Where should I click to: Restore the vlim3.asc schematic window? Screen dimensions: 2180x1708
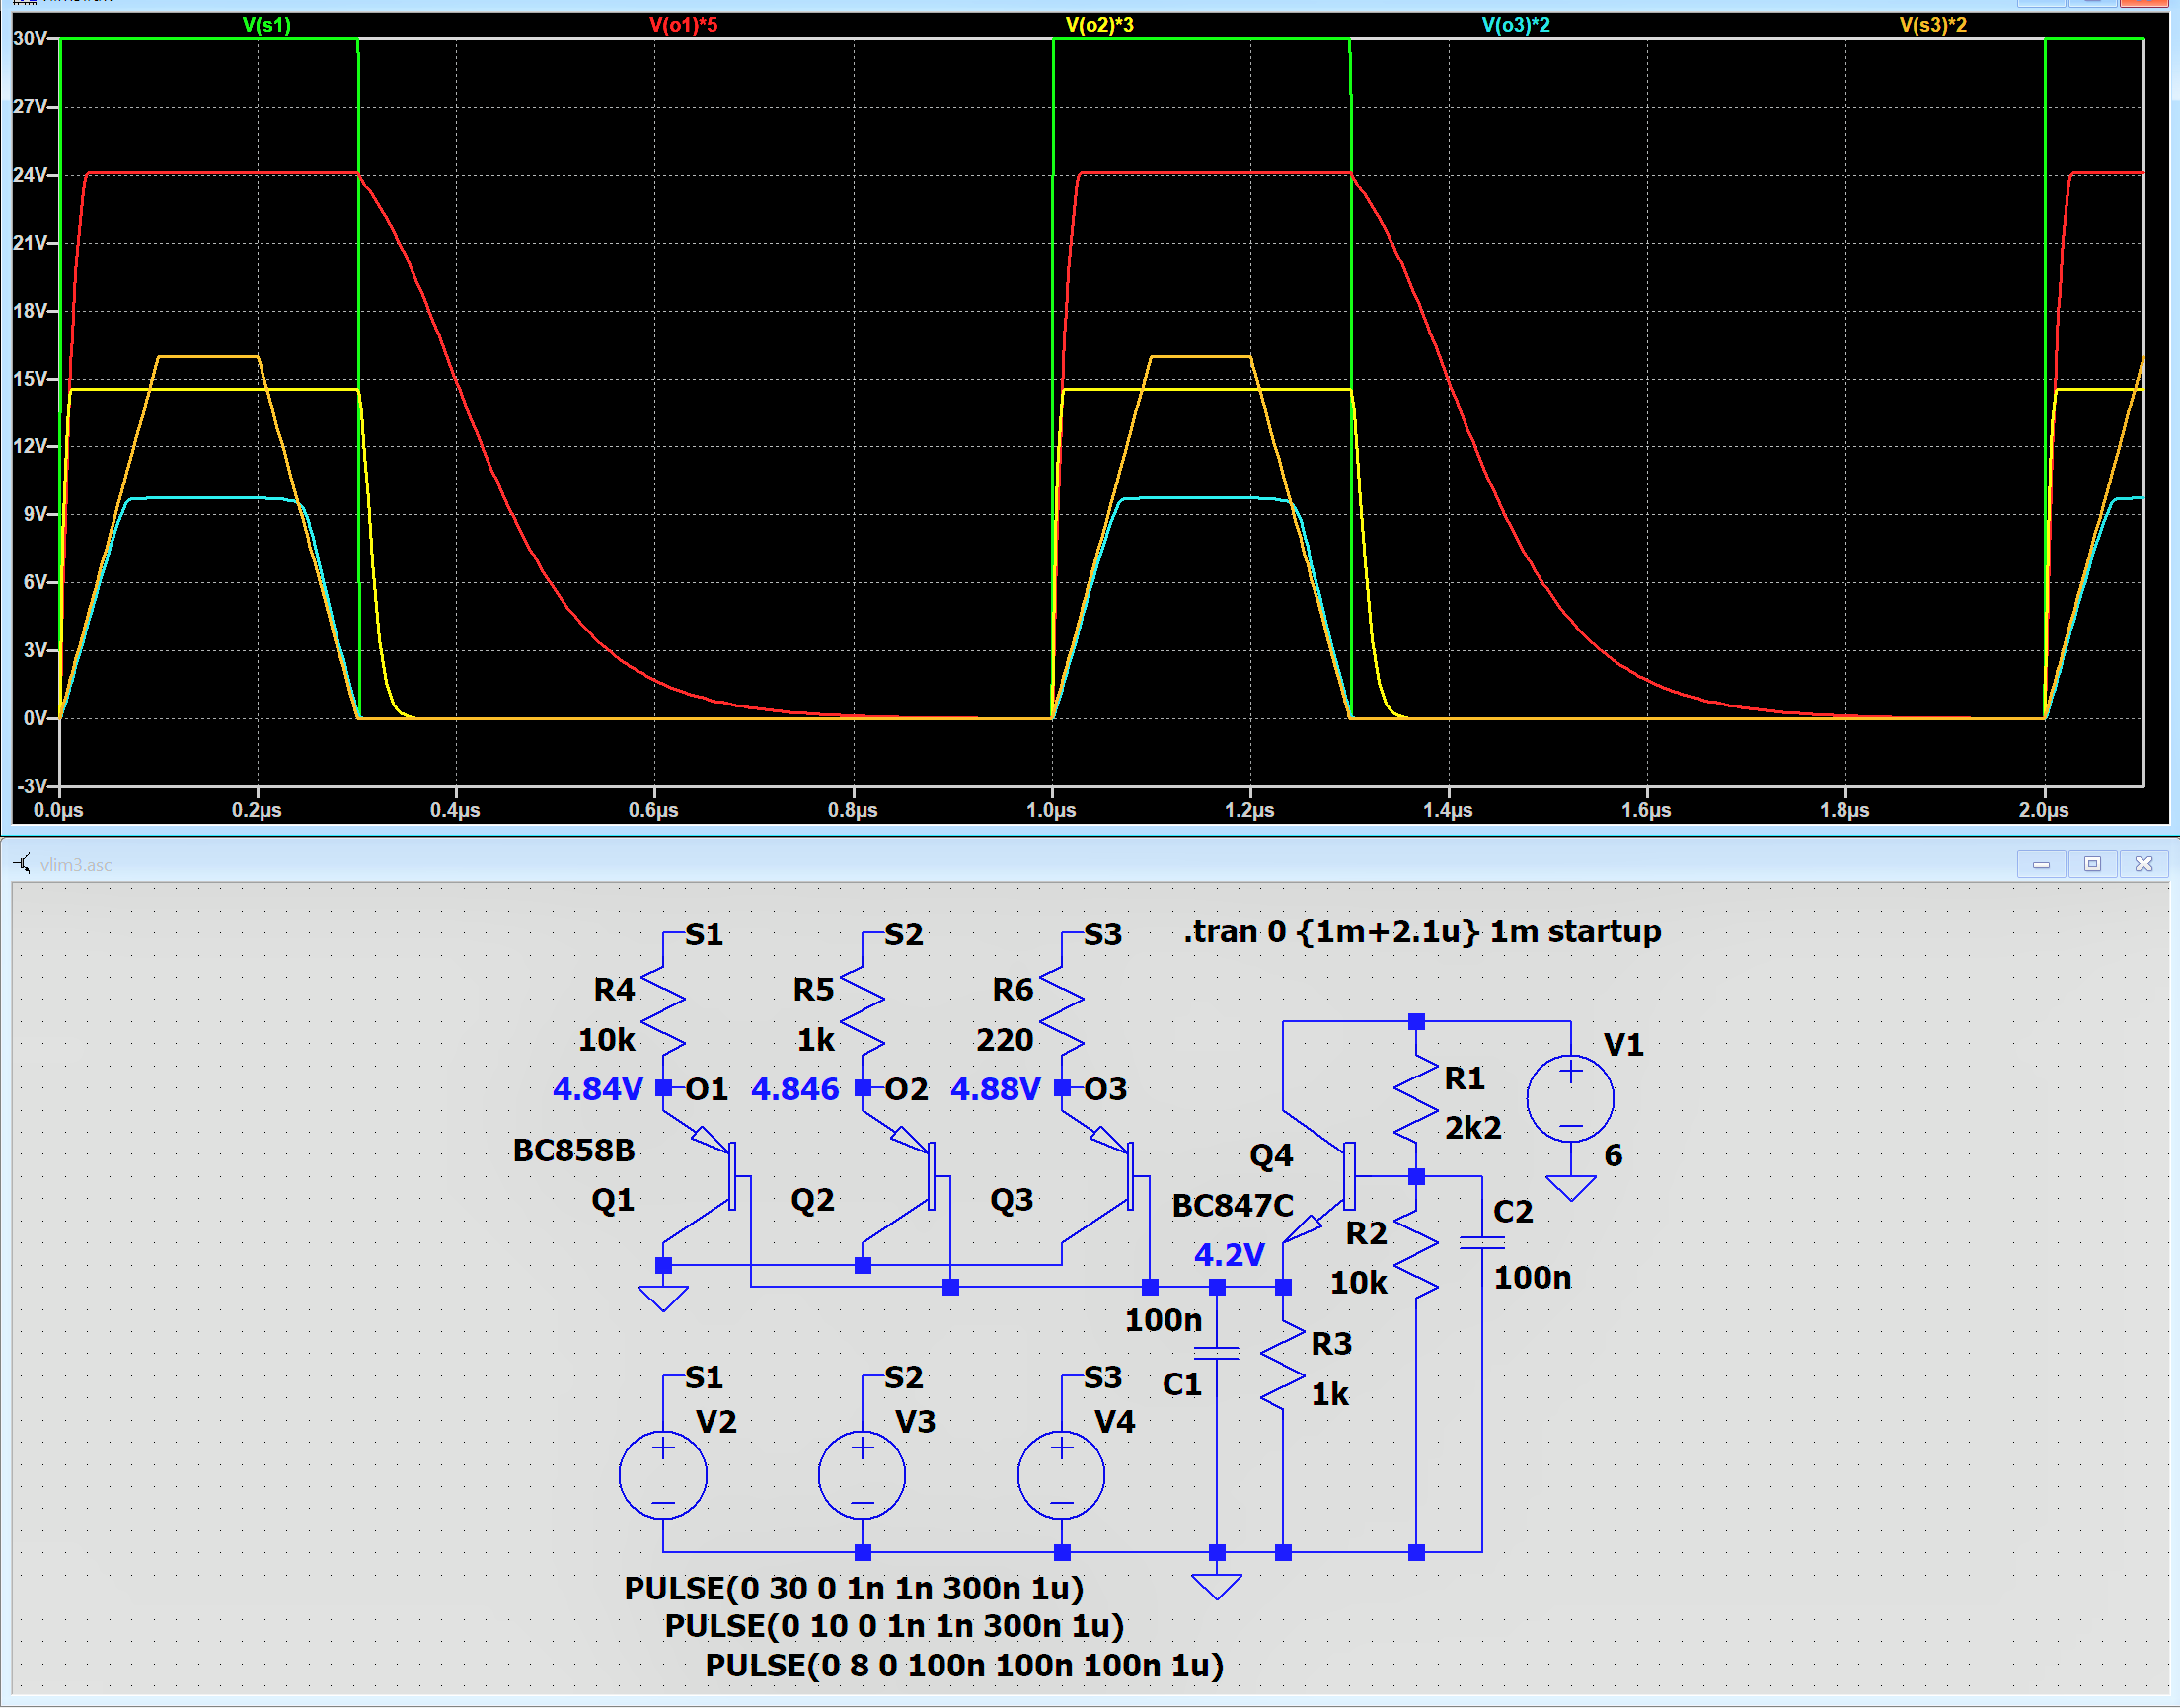[2091, 863]
